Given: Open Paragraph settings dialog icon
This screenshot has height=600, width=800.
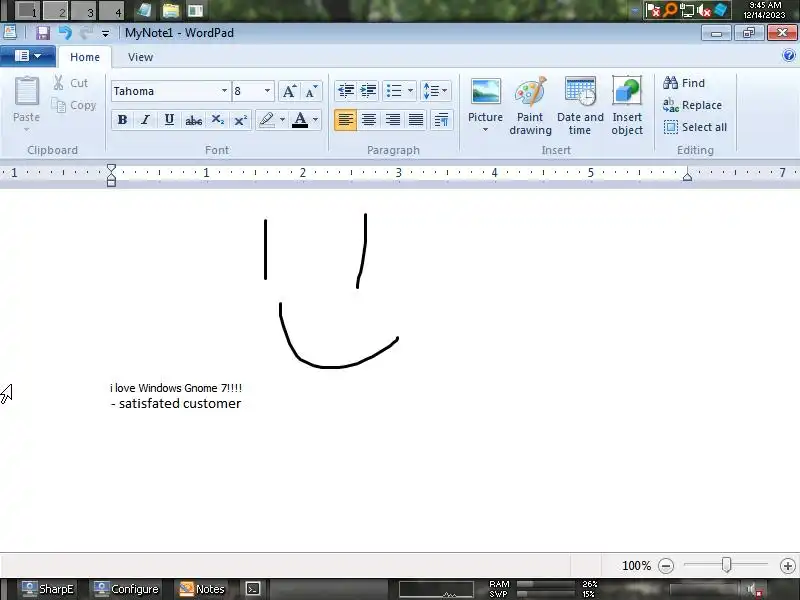Looking at the screenshot, I should [441, 120].
